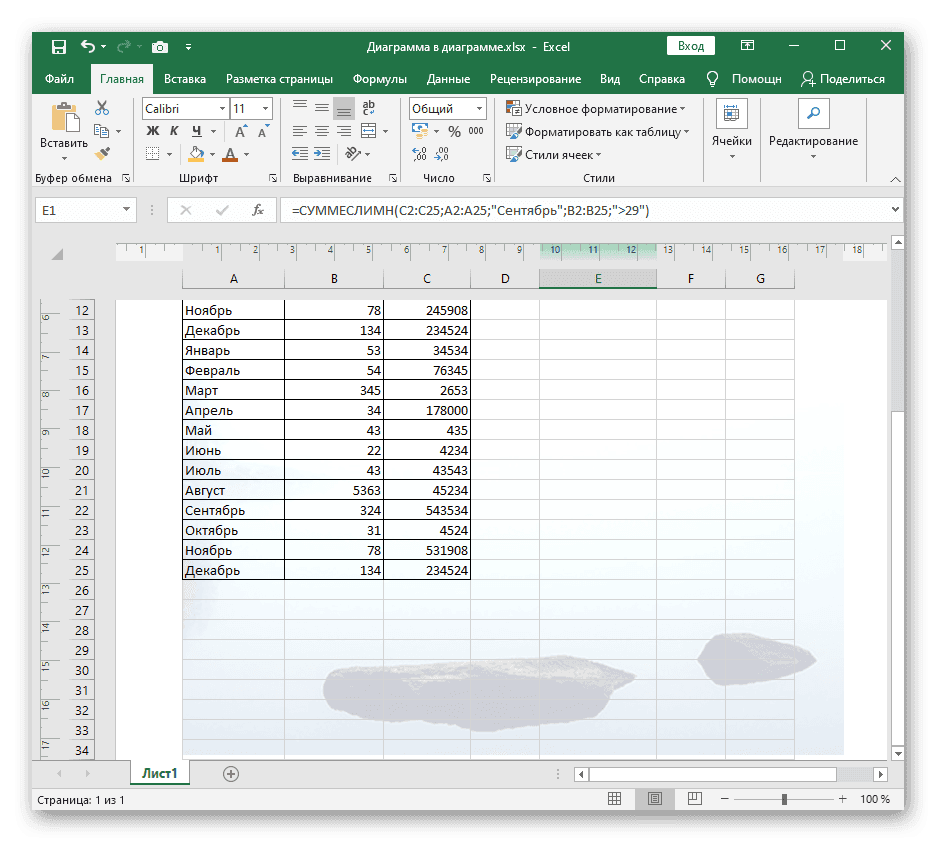Click the Вход sign-in button
The height and width of the screenshot is (842, 936).
click(690, 46)
